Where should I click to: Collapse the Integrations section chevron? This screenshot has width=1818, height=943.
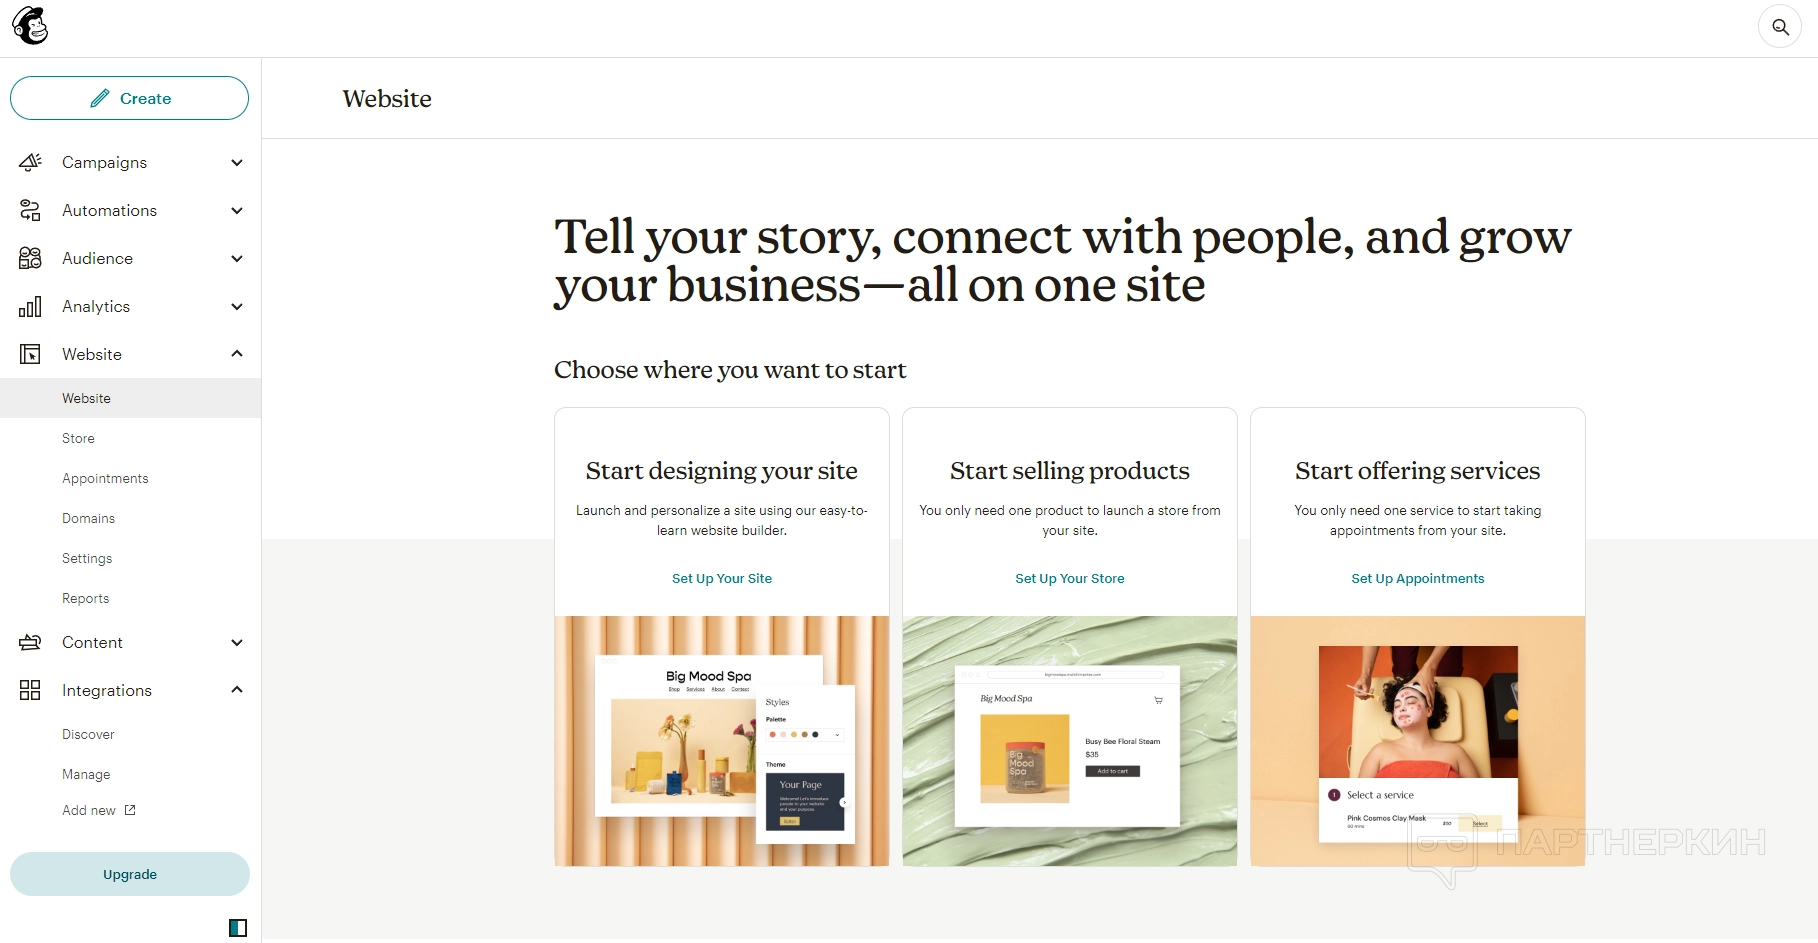(237, 690)
